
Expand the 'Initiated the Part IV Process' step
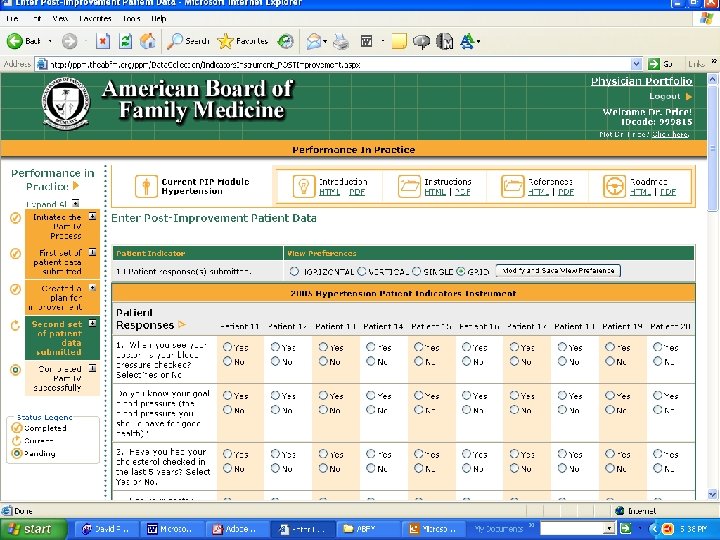[92, 216]
